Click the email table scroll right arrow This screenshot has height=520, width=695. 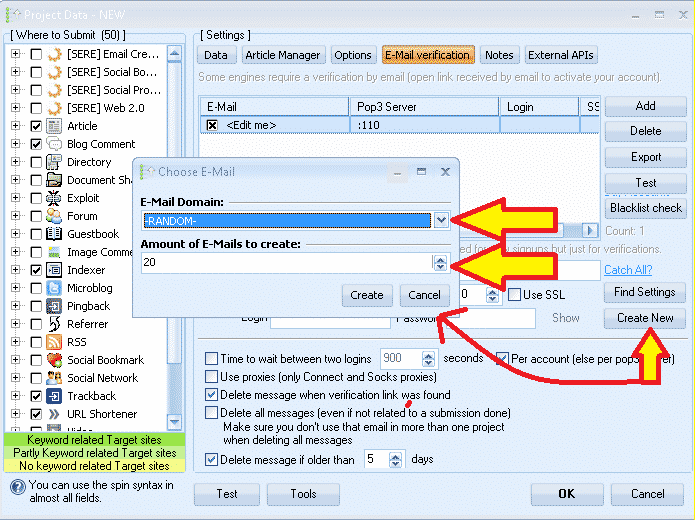pyautogui.click(x=590, y=231)
